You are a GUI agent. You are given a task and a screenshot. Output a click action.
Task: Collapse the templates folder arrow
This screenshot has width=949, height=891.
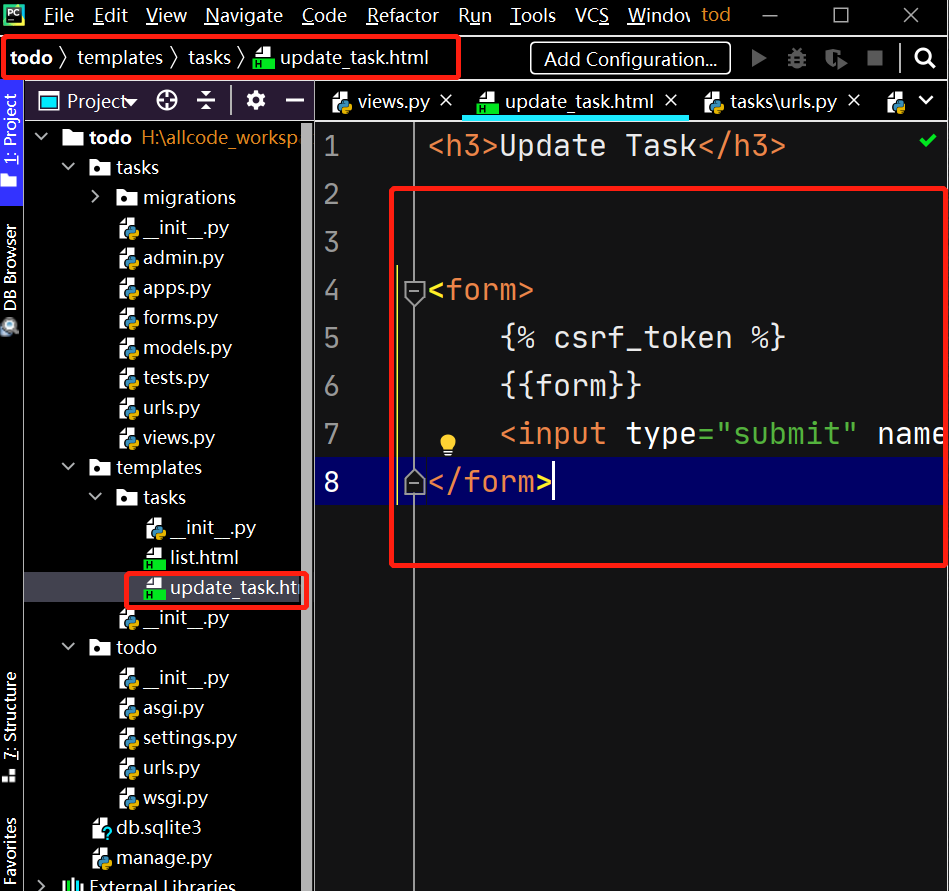(x=68, y=467)
